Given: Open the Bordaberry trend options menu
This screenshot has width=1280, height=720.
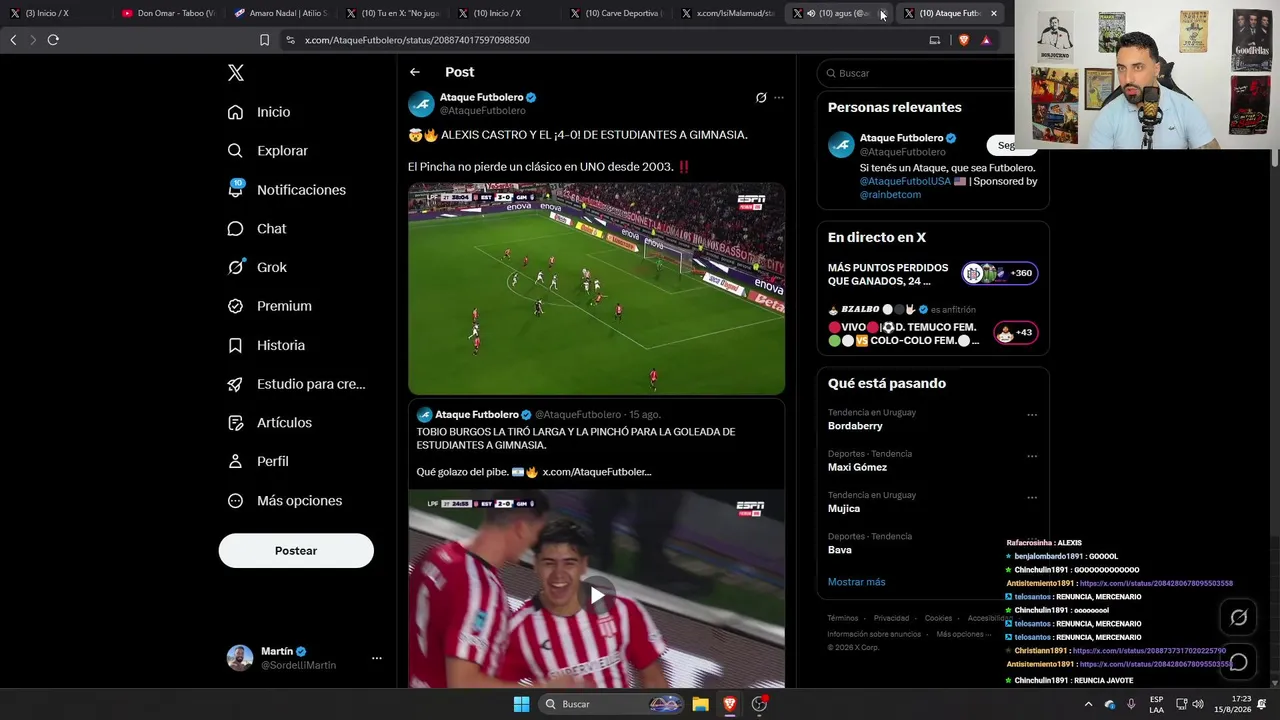Looking at the screenshot, I should (x=1032, y=415).
